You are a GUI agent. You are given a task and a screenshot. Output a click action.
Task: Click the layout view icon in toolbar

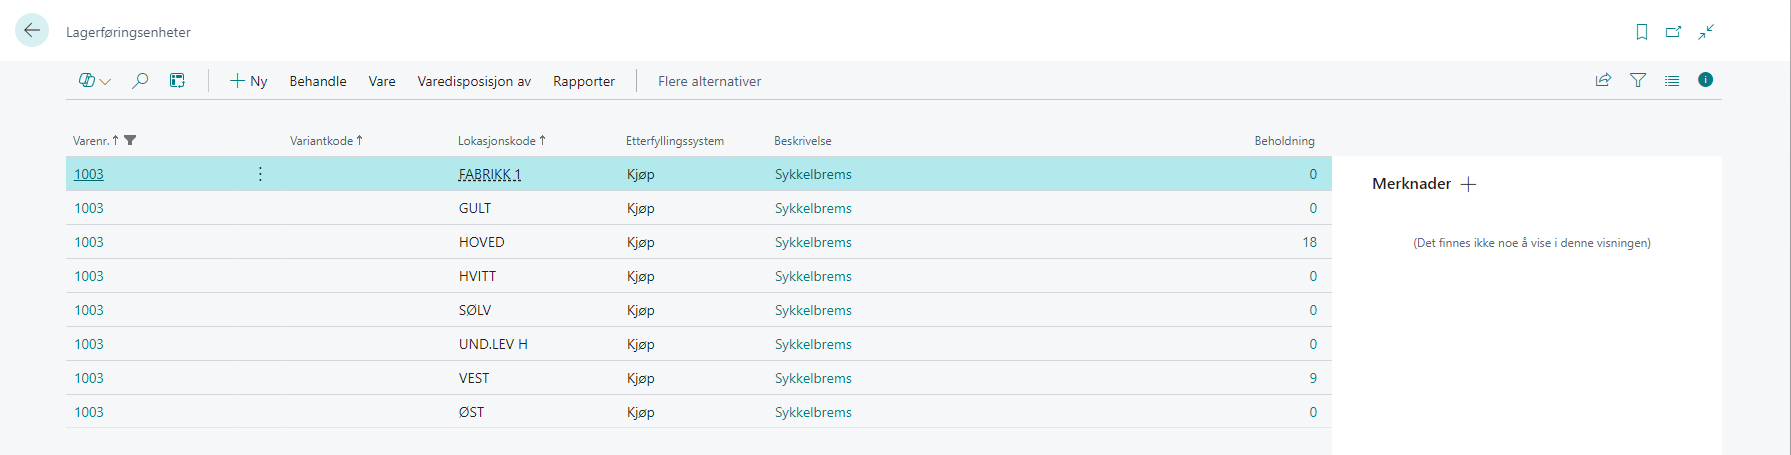[x=177, y=81]
